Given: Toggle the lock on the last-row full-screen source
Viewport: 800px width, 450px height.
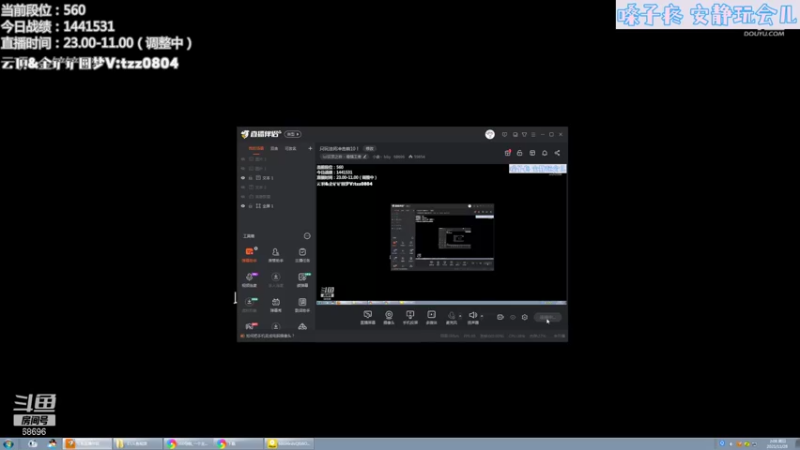Looking at the screenshot, I should tap(251, 206).
